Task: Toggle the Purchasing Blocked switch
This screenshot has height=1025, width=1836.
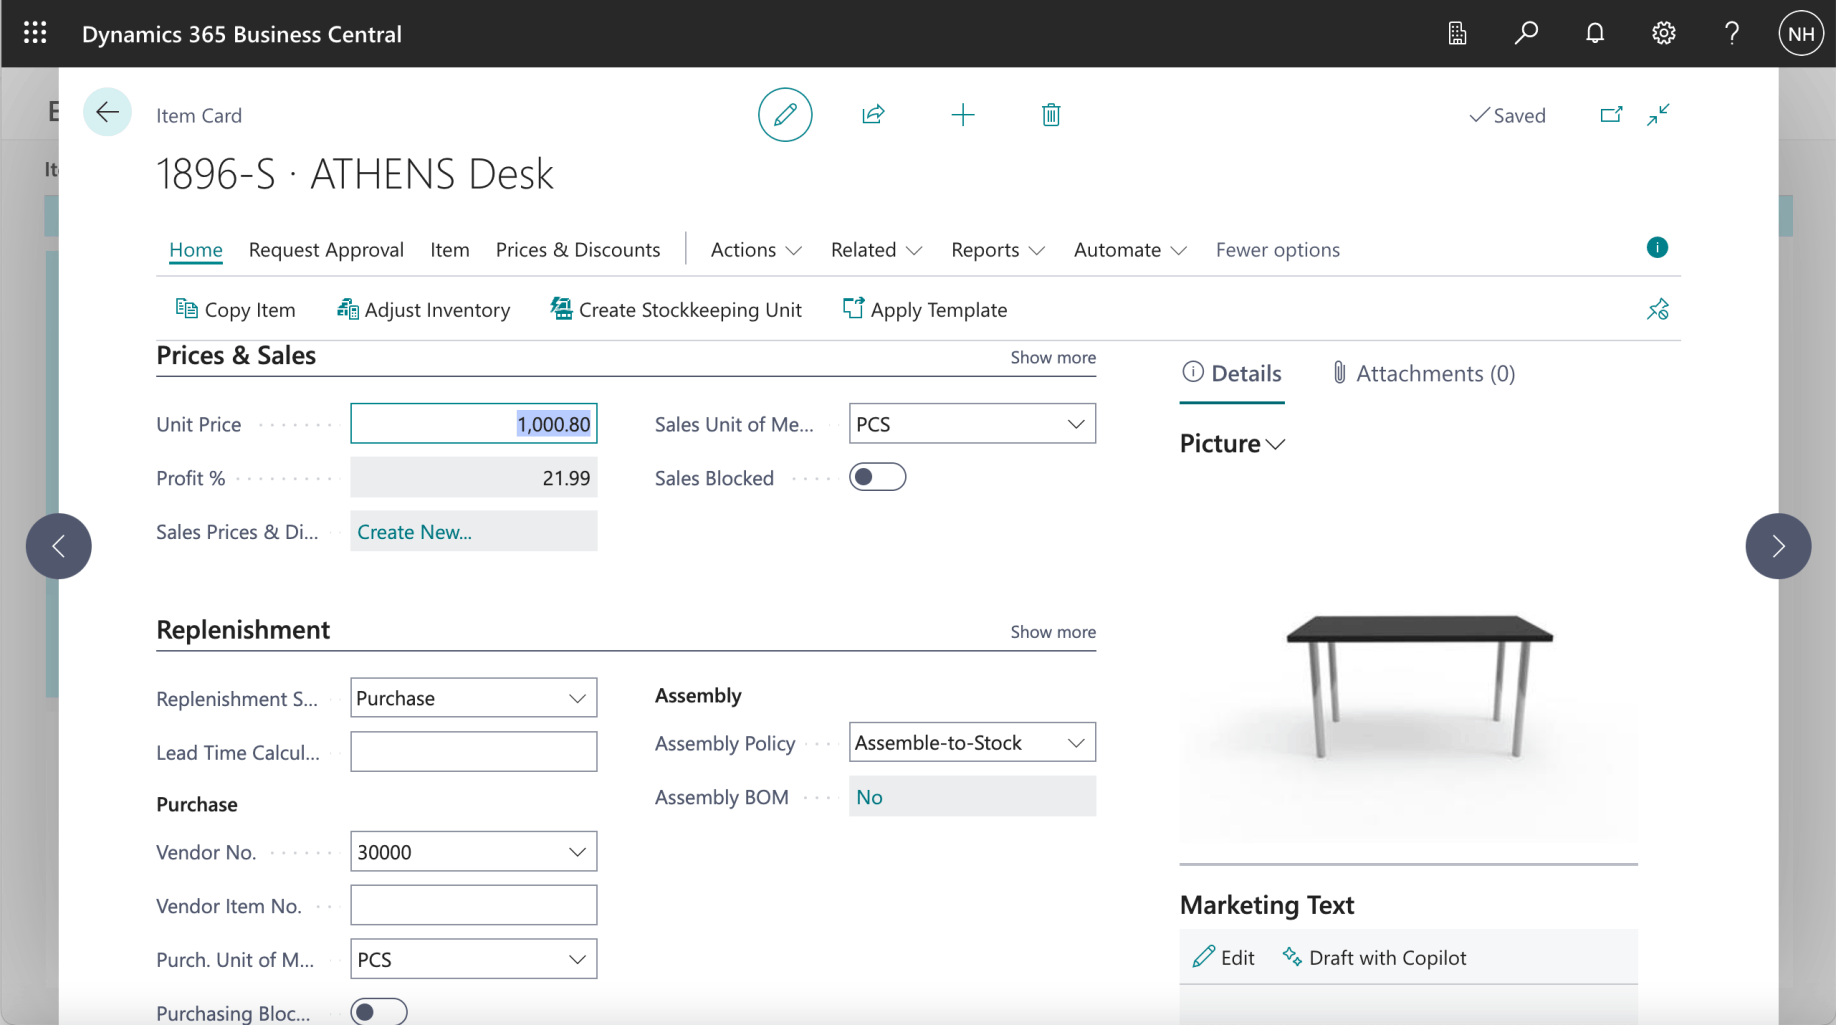Action: coord(379,1011)
